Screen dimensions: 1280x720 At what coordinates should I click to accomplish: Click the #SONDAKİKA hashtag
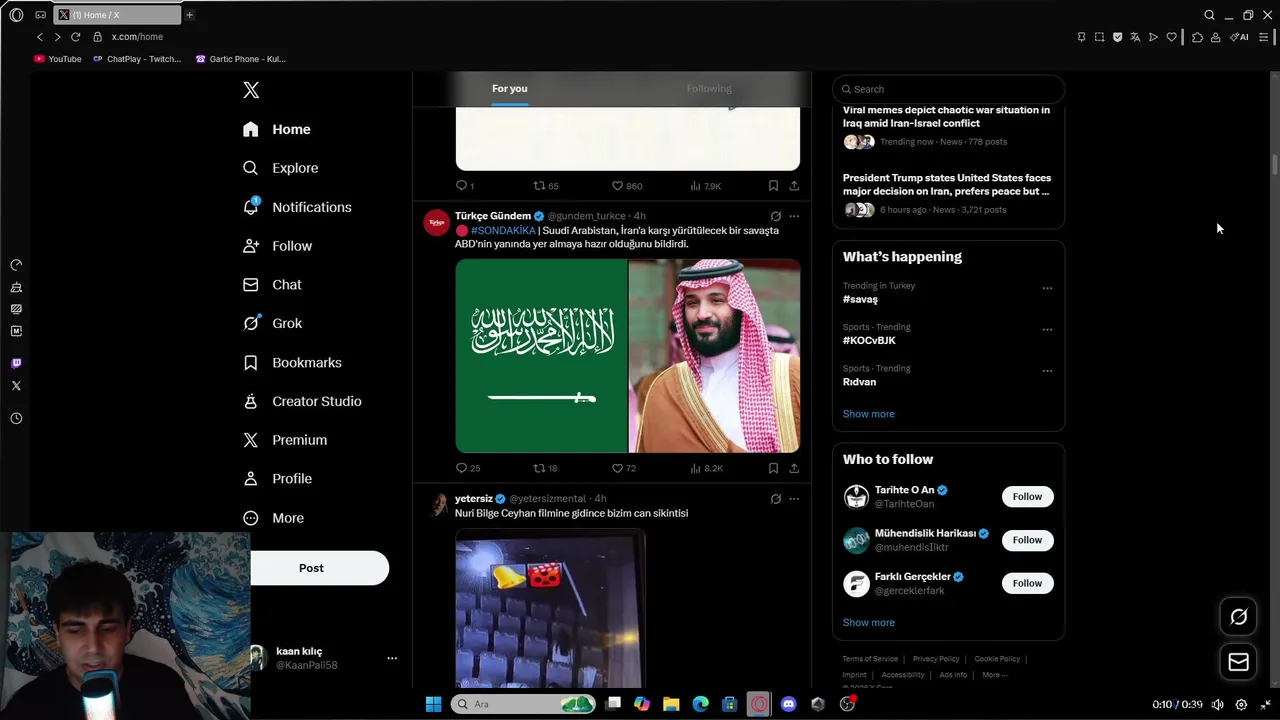point(503,230)
